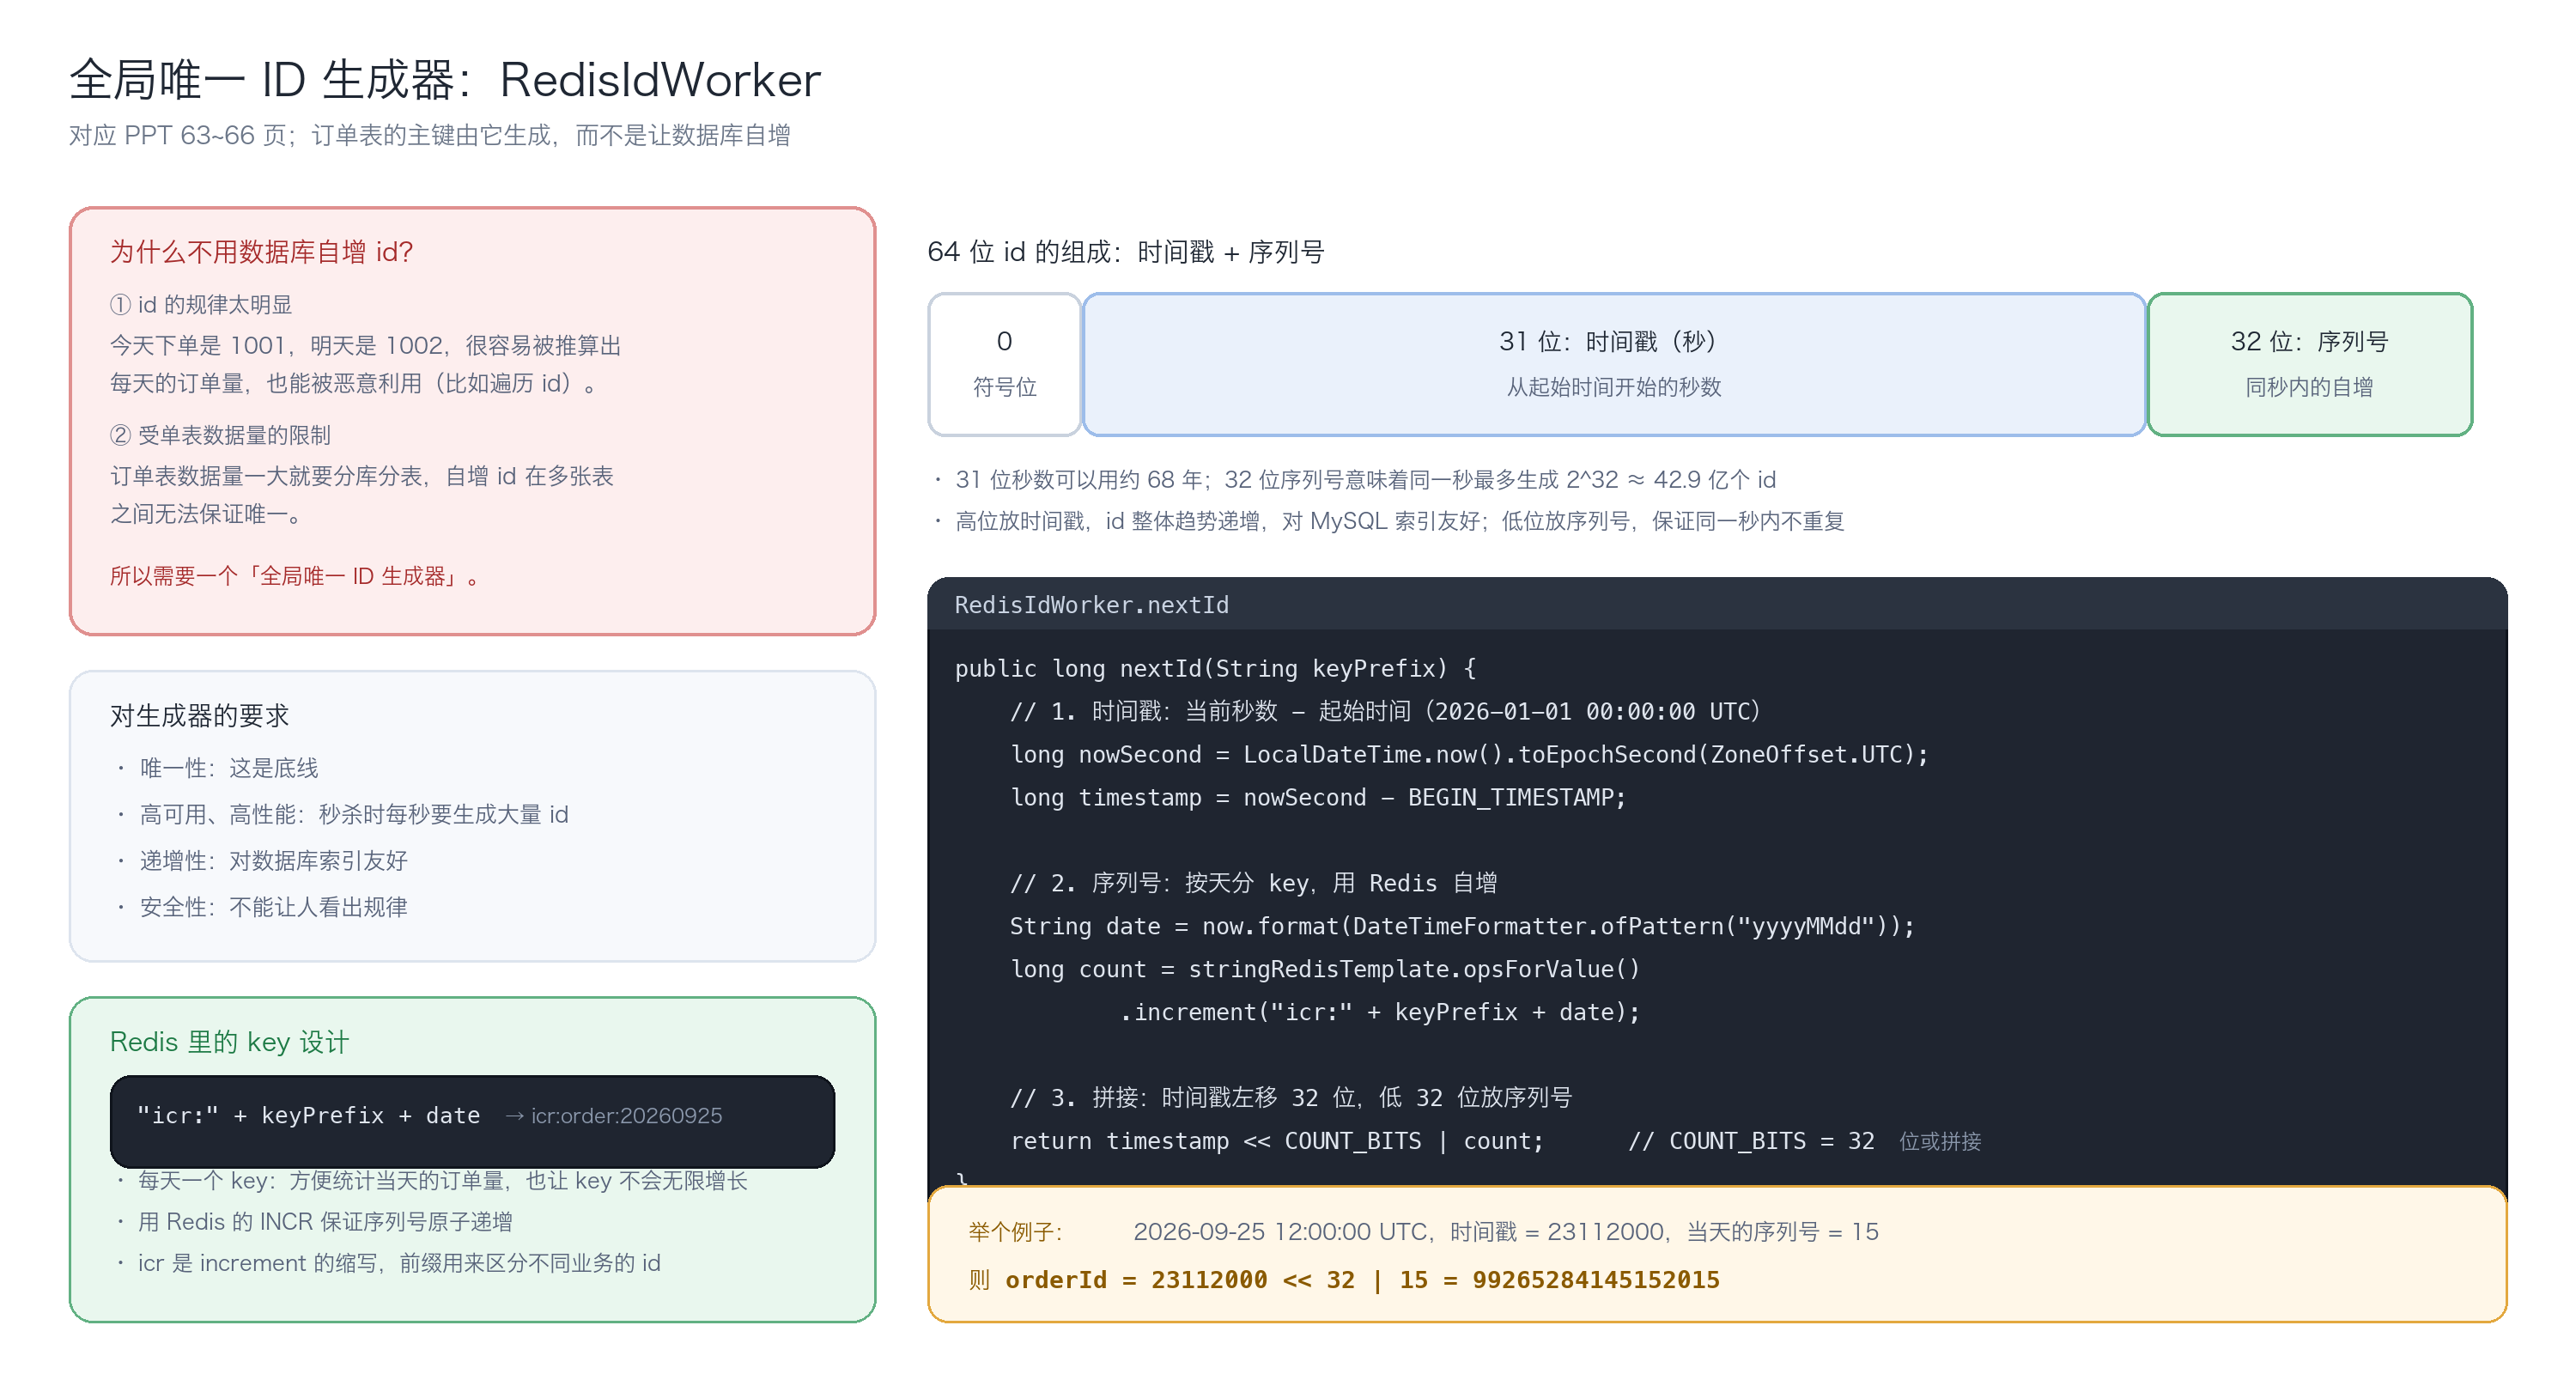The image size is (2576, 1374).
Task: Click the code header RedisIdWorker.nextId
Action: click(1091, 605)
